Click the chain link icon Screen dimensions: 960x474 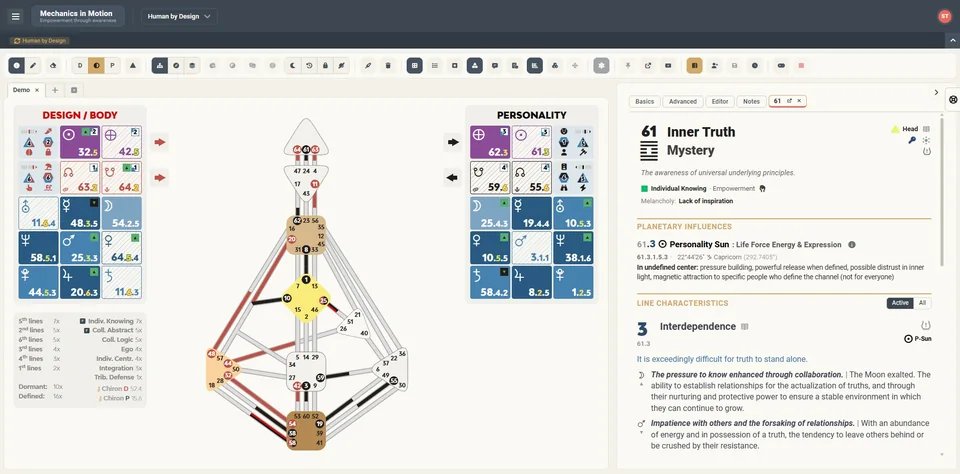781,66
